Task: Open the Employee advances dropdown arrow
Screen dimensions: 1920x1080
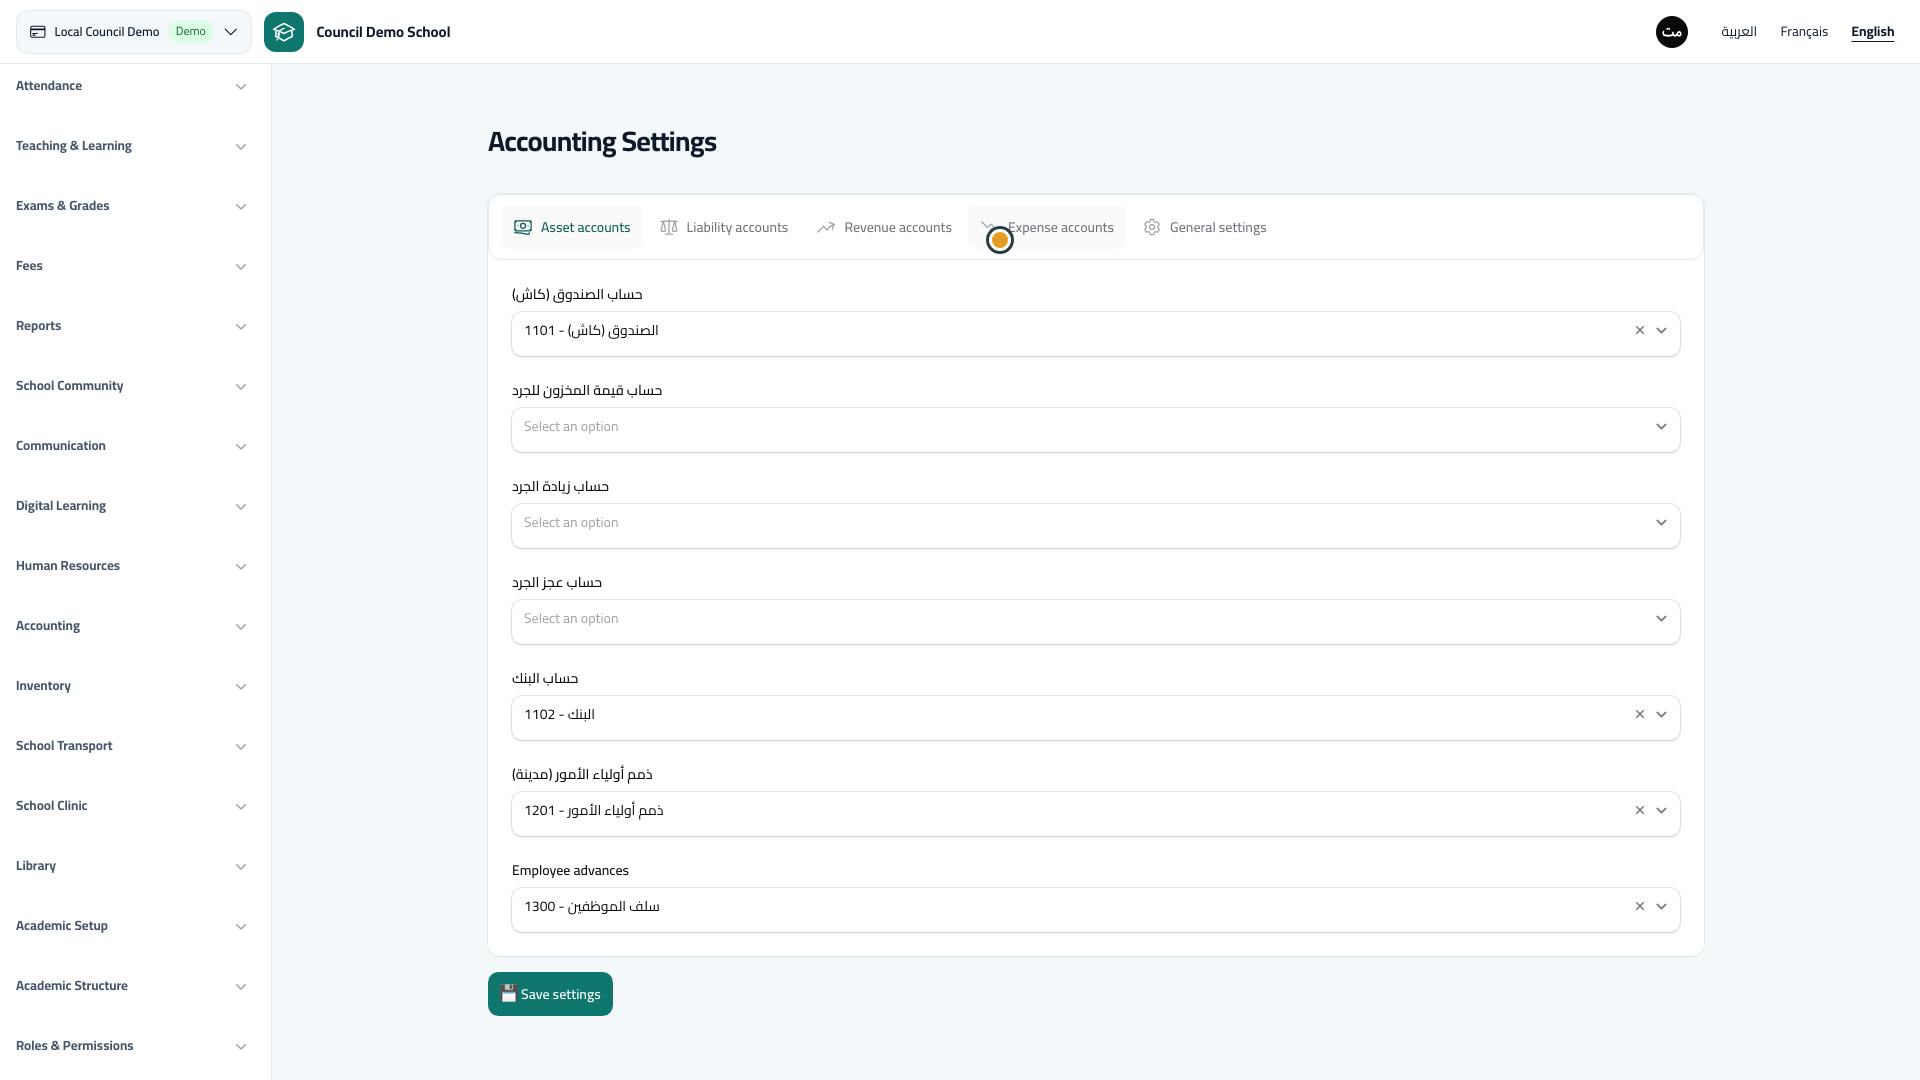Action: [x=1661, y=906]
